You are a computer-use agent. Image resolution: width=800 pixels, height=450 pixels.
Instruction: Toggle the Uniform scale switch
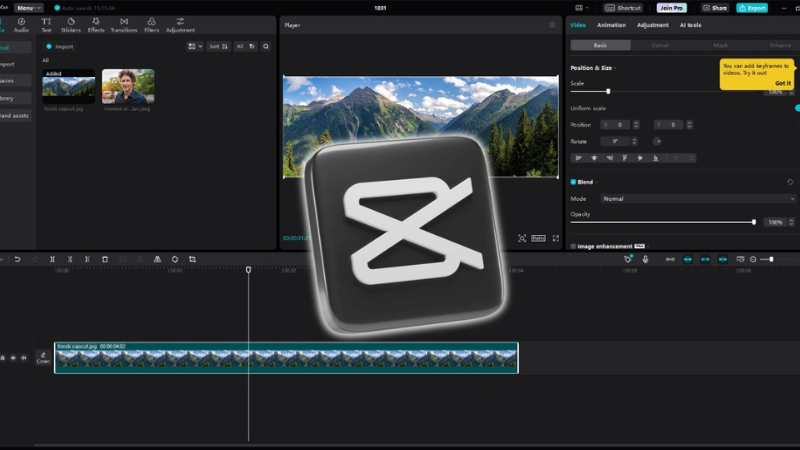[x=797, y=108]
